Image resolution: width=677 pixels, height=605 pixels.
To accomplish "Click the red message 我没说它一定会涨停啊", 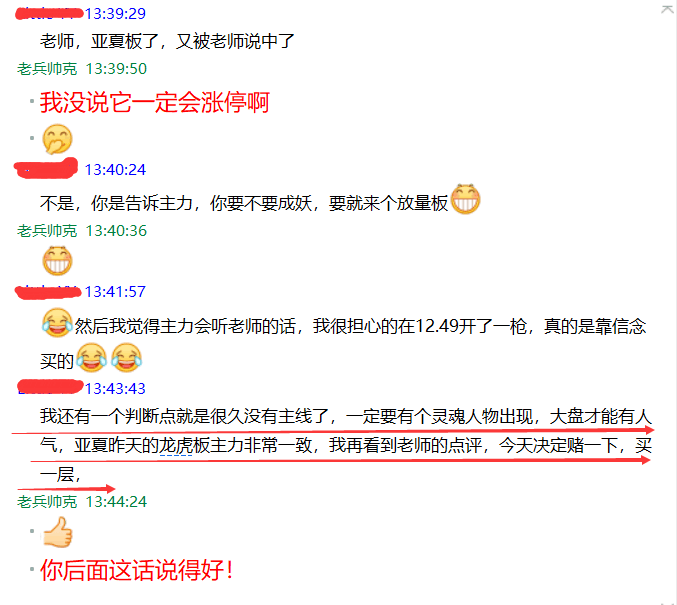I will pos(155,103).
